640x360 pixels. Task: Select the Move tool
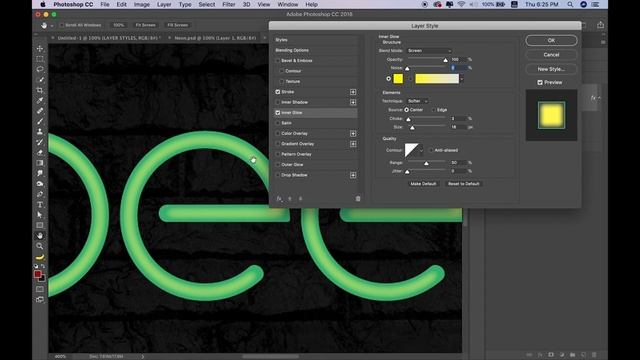point(40,49)
